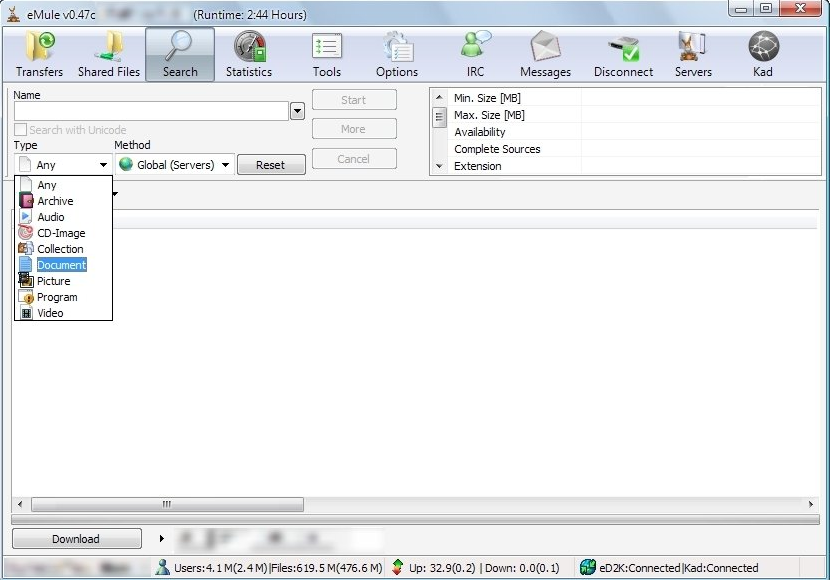Image resolution: width=831 pixels, height=580 pixels.
Task: Toggle Search with Unicode checkbox
Action: [x=21, y=129]
